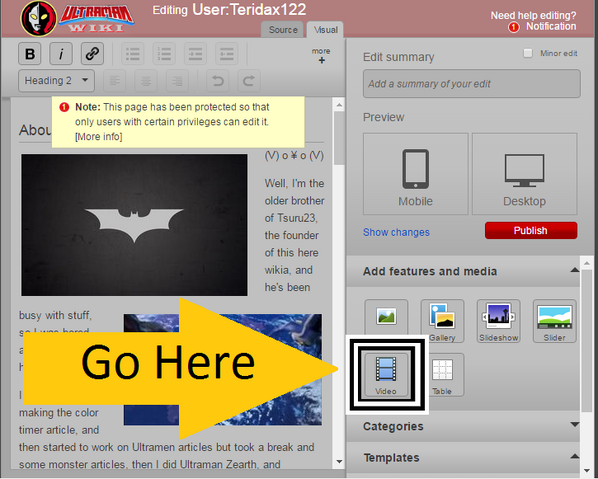This screenshot has width=598, height=479.
Task: Apply bulleted list formatting
Action: coord(133,54)
